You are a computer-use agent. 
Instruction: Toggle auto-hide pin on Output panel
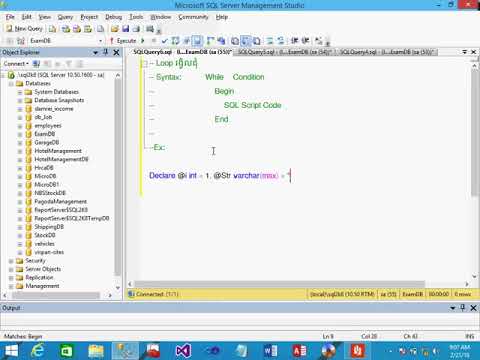[x=463, y=308]
